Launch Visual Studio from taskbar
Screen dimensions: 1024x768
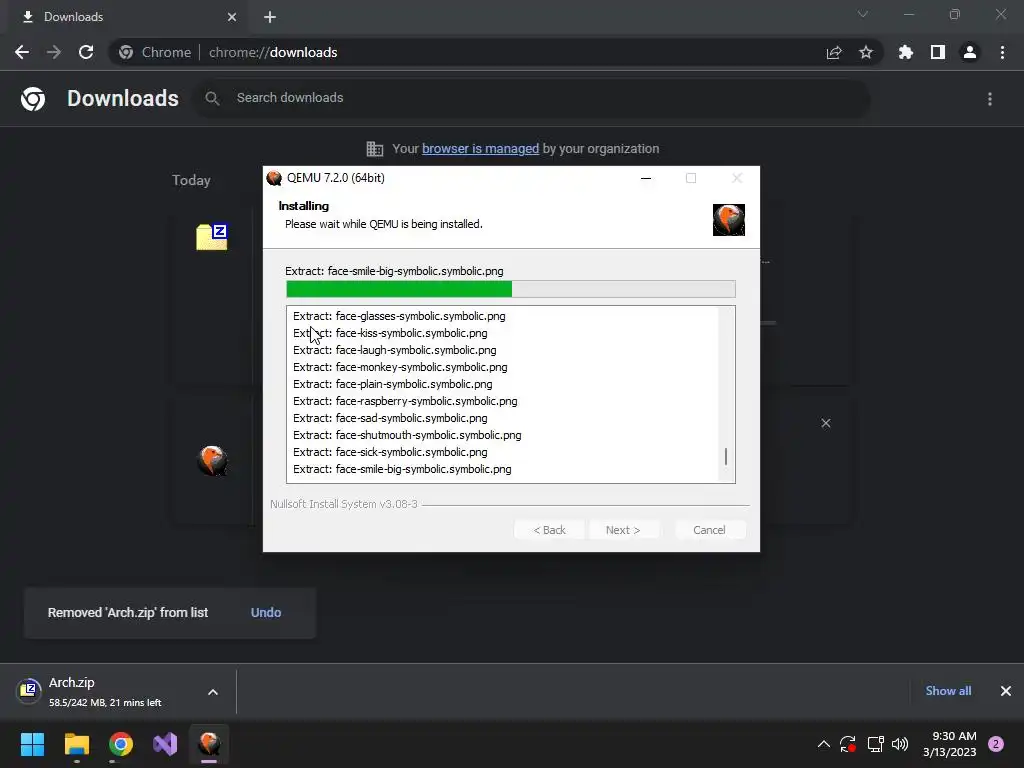(165, 744)
